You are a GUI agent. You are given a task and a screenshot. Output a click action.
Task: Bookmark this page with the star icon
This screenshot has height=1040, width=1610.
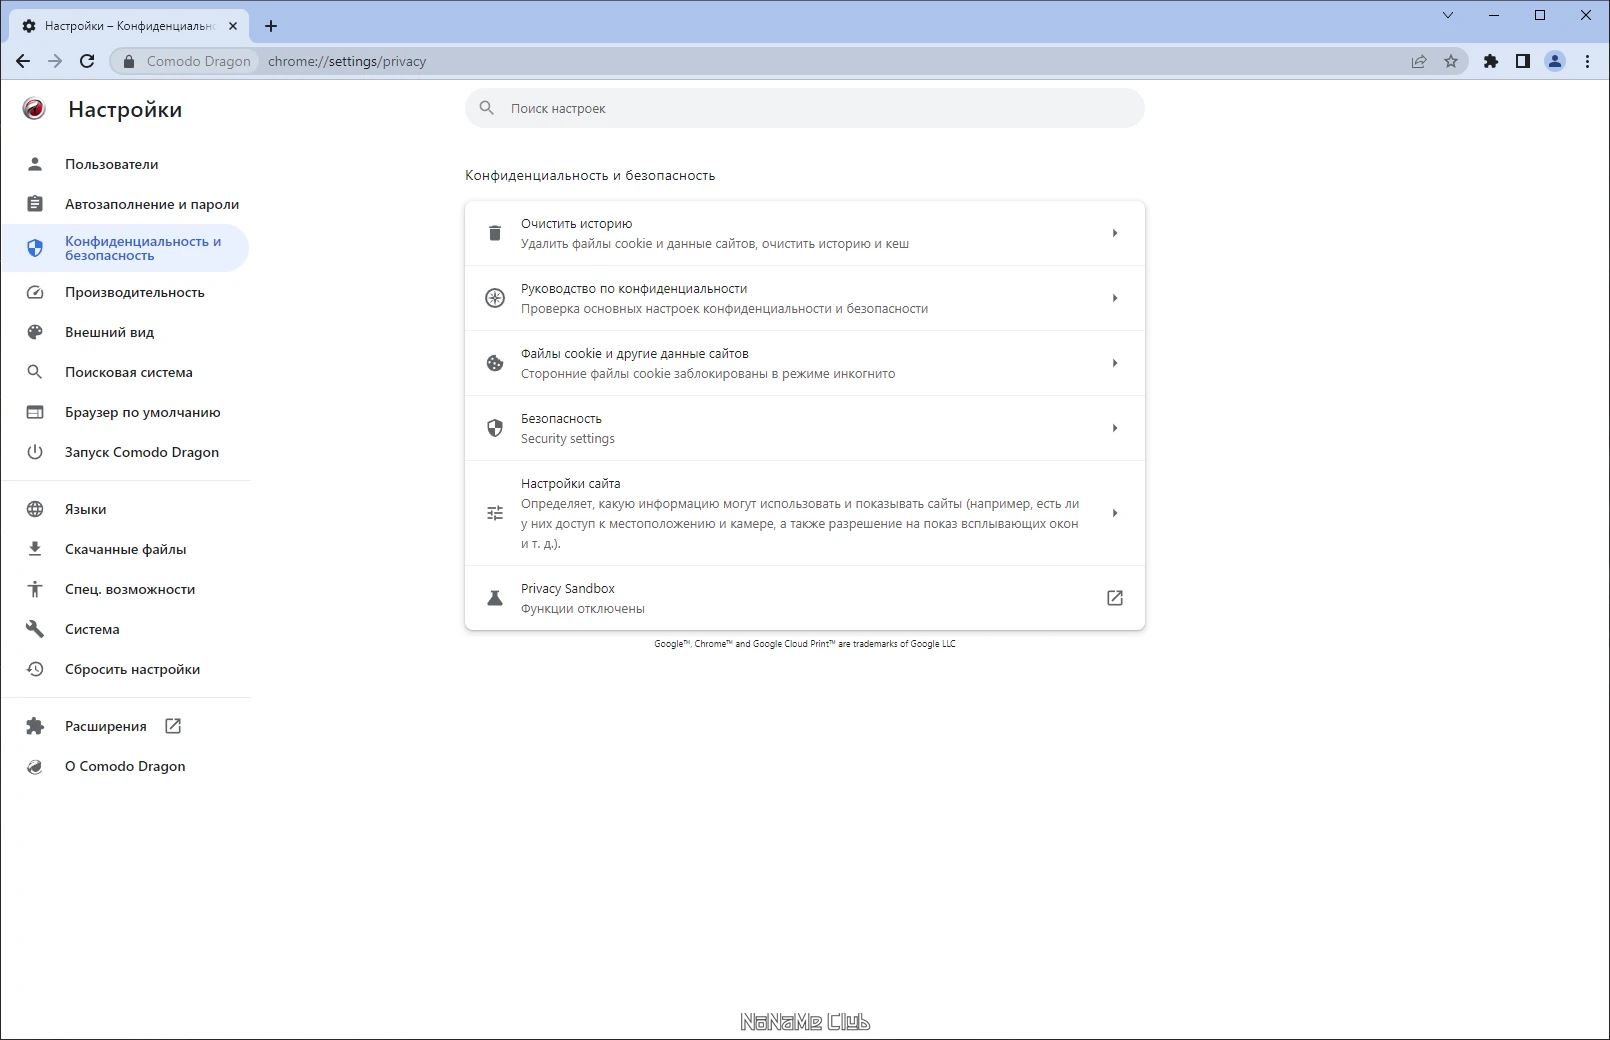pyautogui.click(x=1451, y=61)
